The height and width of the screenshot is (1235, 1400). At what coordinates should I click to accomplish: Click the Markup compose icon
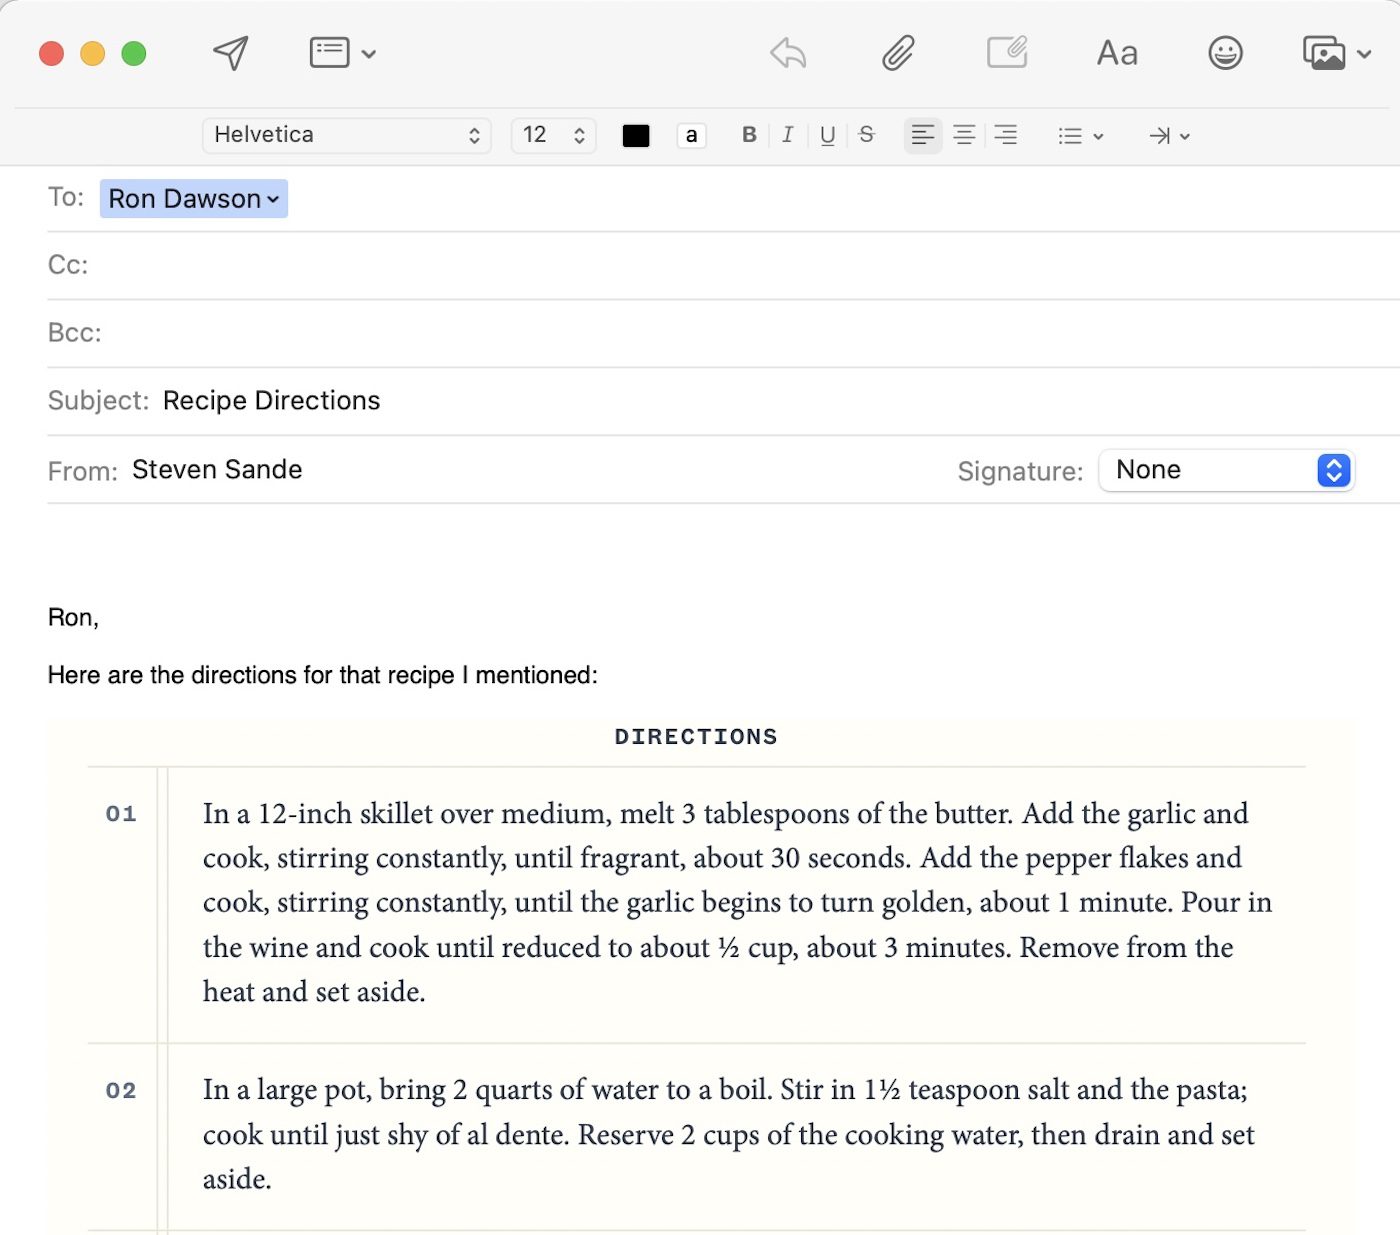click(x=1007, y=52)
